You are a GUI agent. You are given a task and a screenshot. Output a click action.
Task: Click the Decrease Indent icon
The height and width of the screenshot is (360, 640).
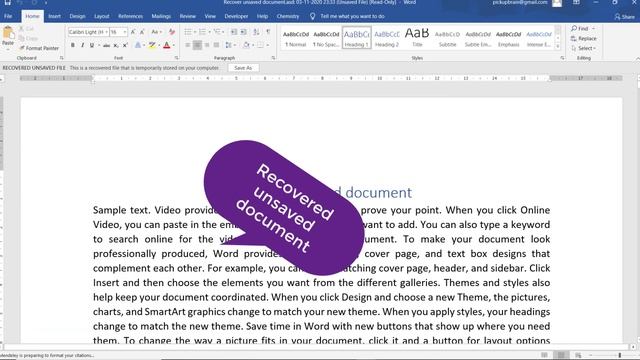click(234, 32)
